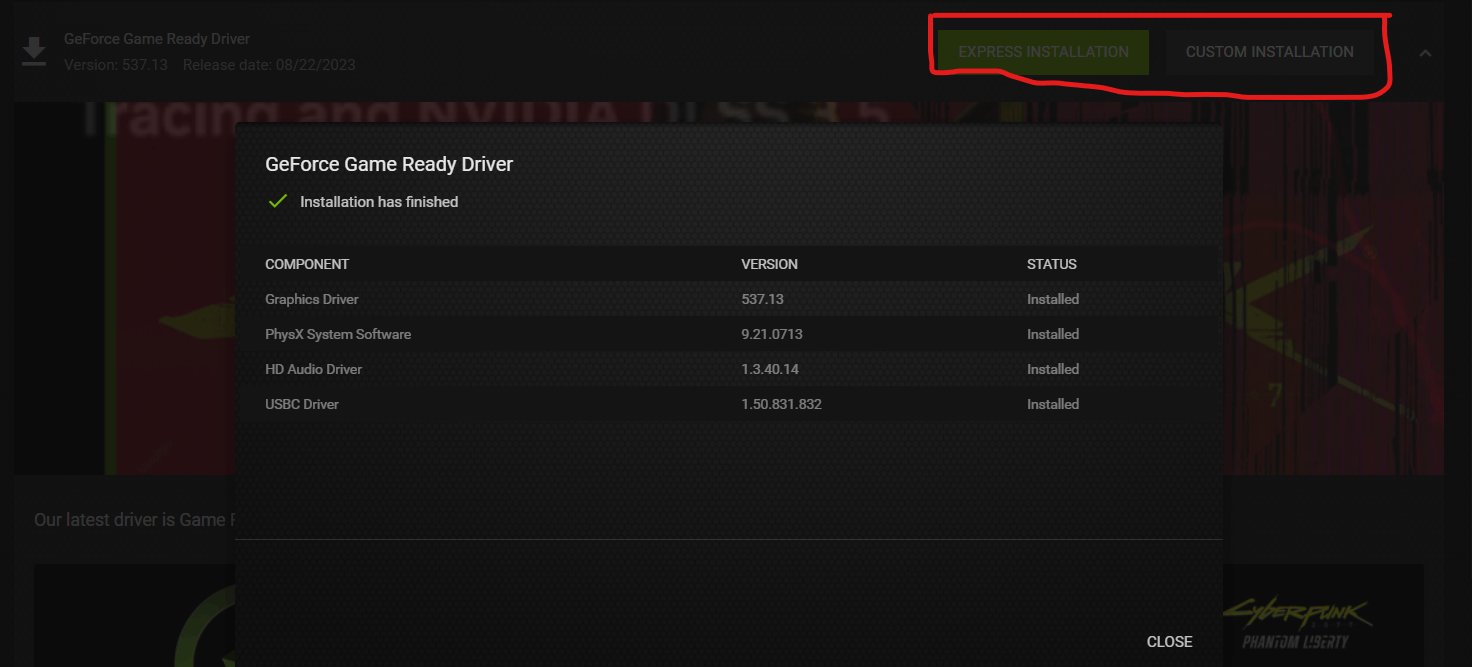Click the green installation finished checkmark
The image size is (1472, 667).
pyautogui.click(x=278, y=202)
